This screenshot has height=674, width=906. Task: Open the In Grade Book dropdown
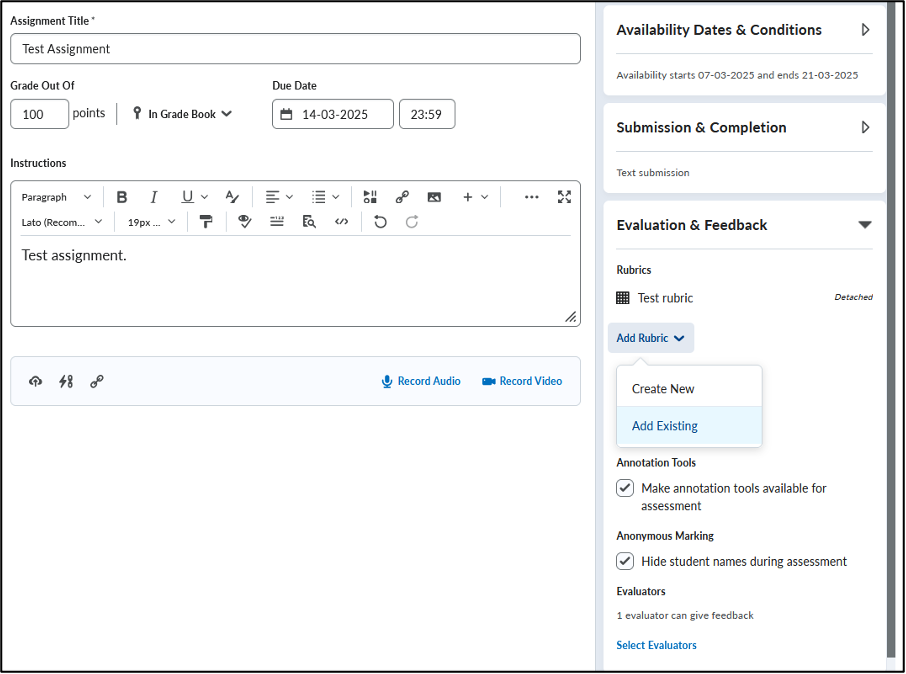(182, 114)
